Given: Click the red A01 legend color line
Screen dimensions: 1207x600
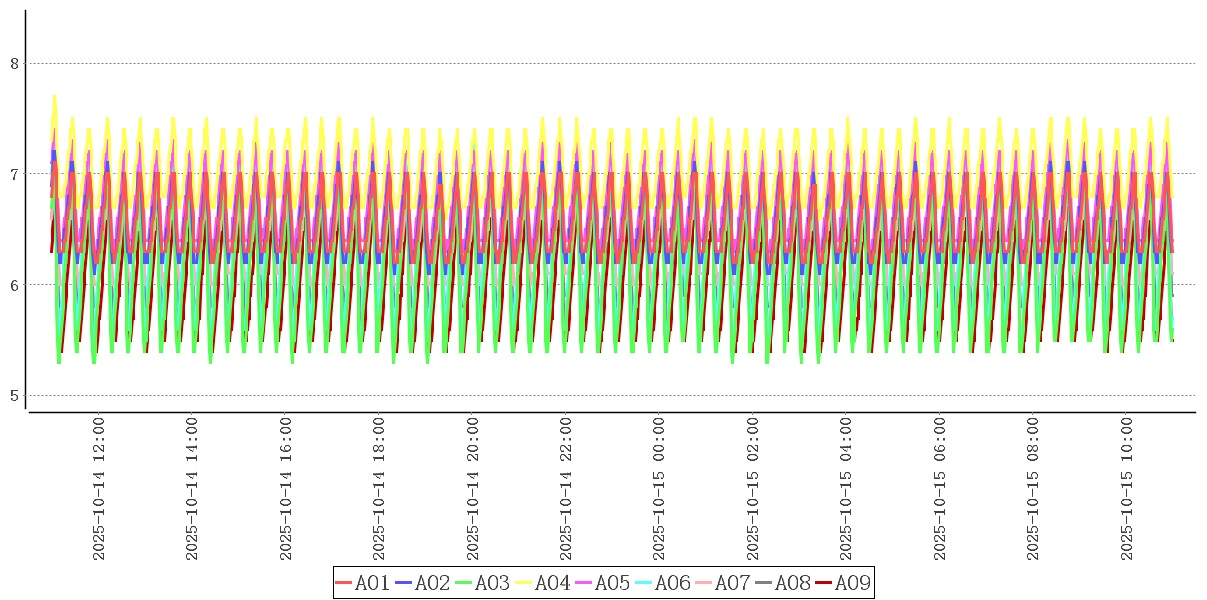Looking at the screenshot, I should click(344, 583).
